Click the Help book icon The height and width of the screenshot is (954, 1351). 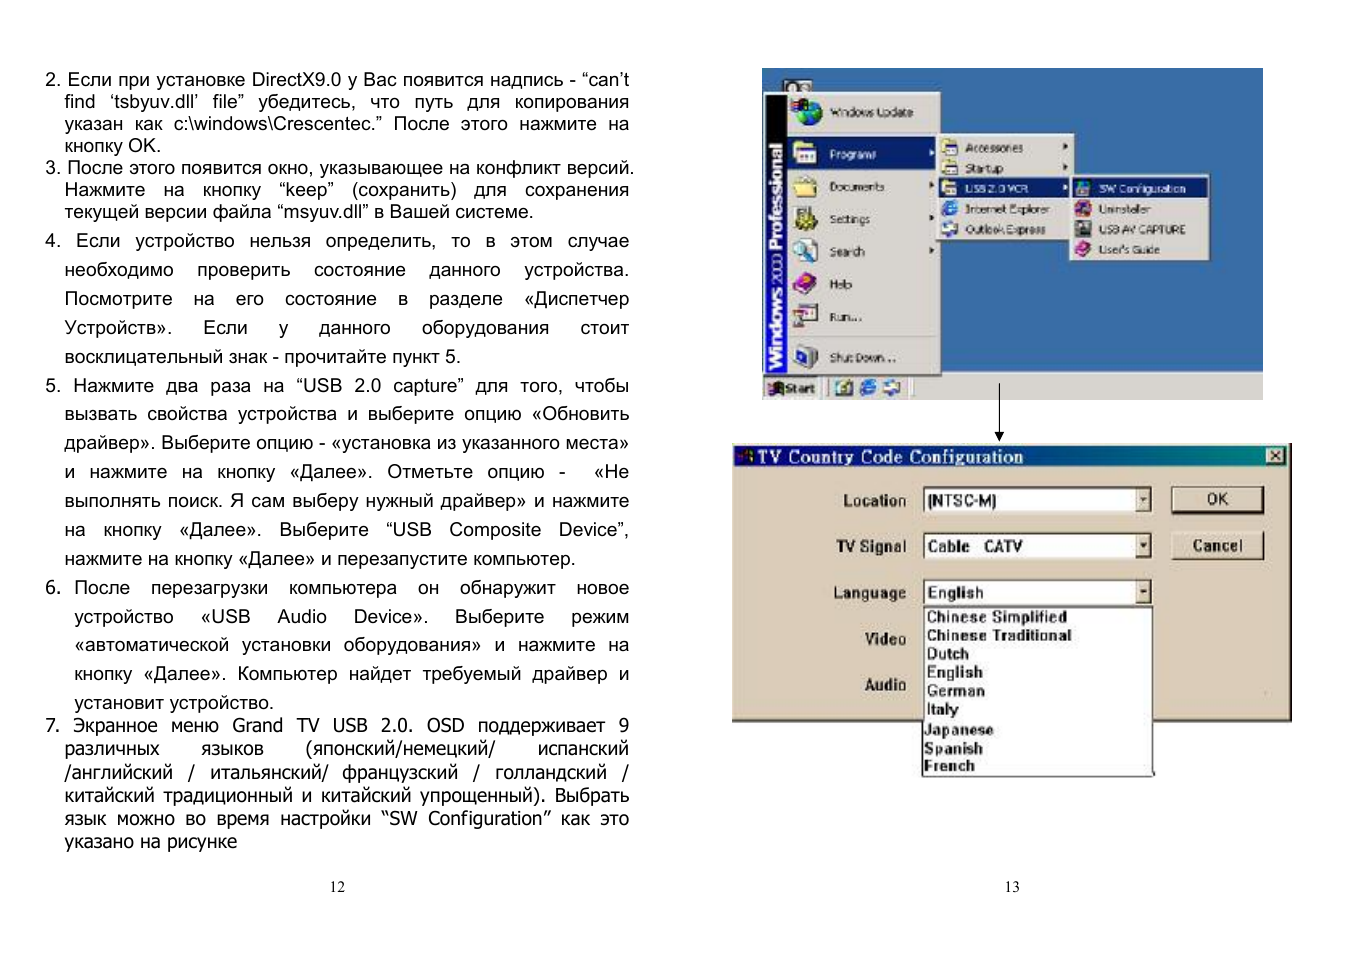coord(805,284)
